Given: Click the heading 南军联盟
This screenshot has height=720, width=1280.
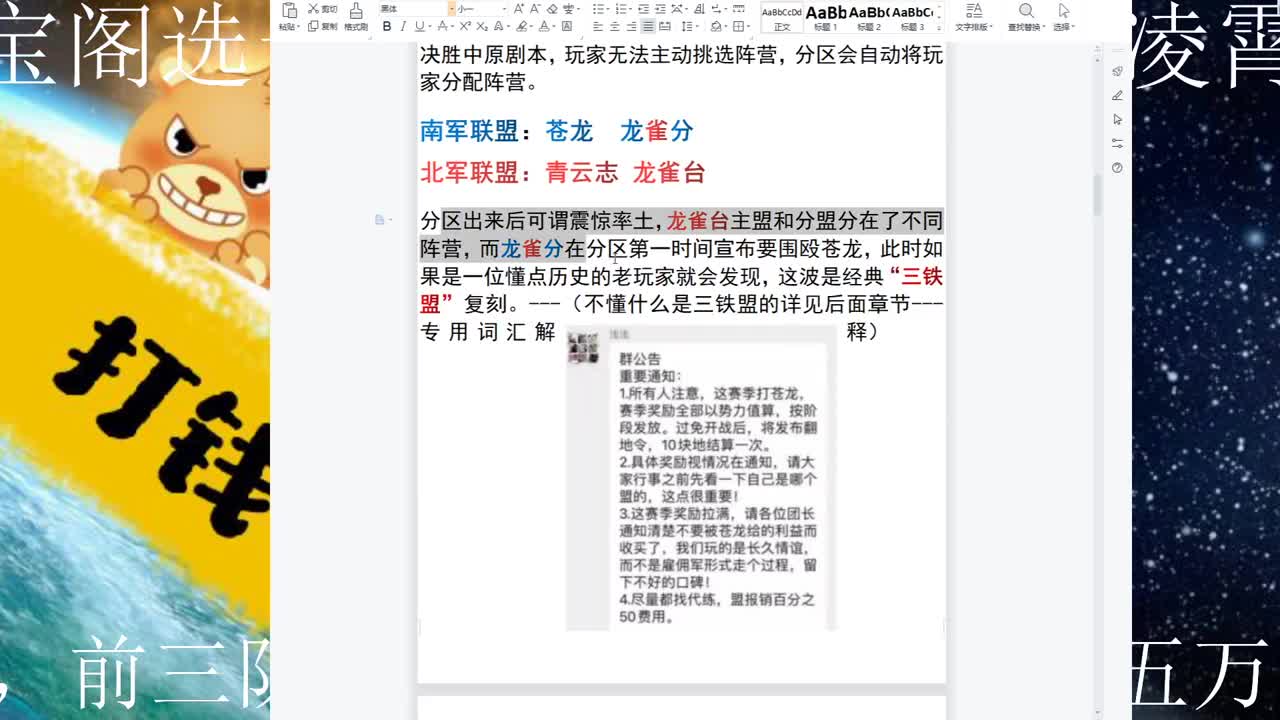Looking at the screenshot, I should 469,131.
